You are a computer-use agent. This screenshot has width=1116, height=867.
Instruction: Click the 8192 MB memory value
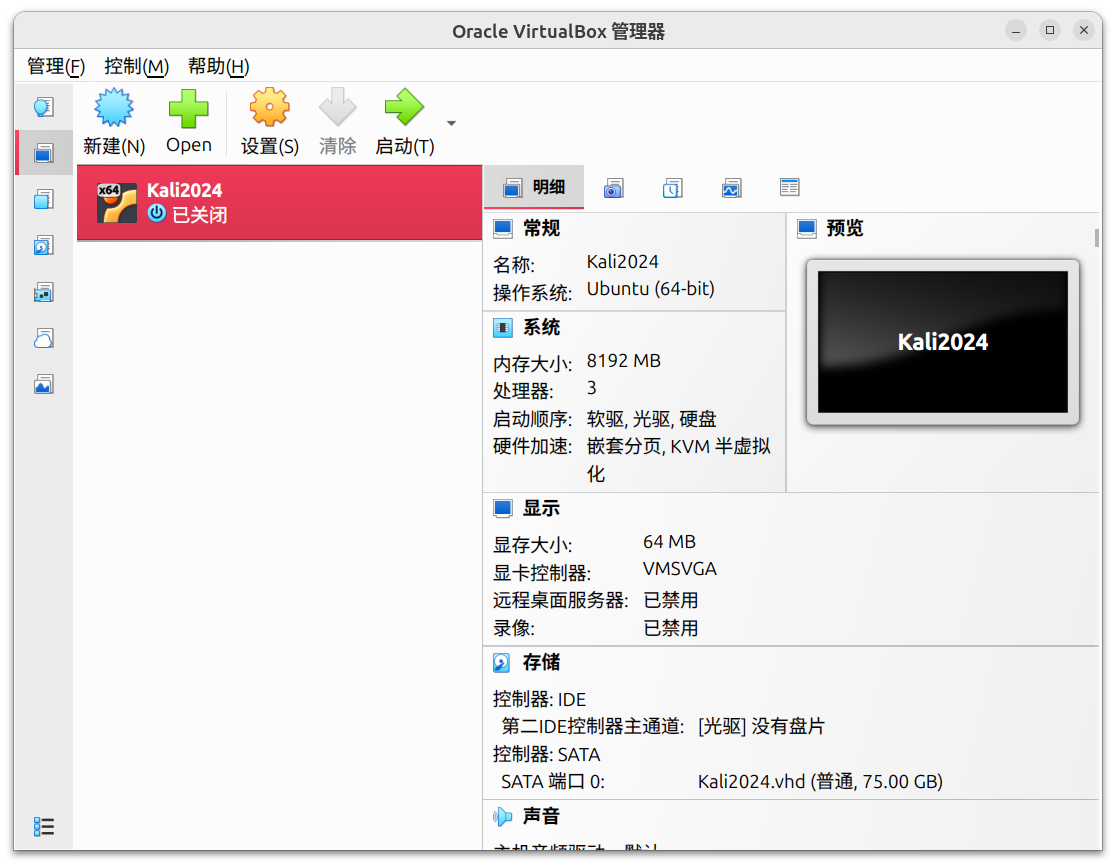point(623,361)
